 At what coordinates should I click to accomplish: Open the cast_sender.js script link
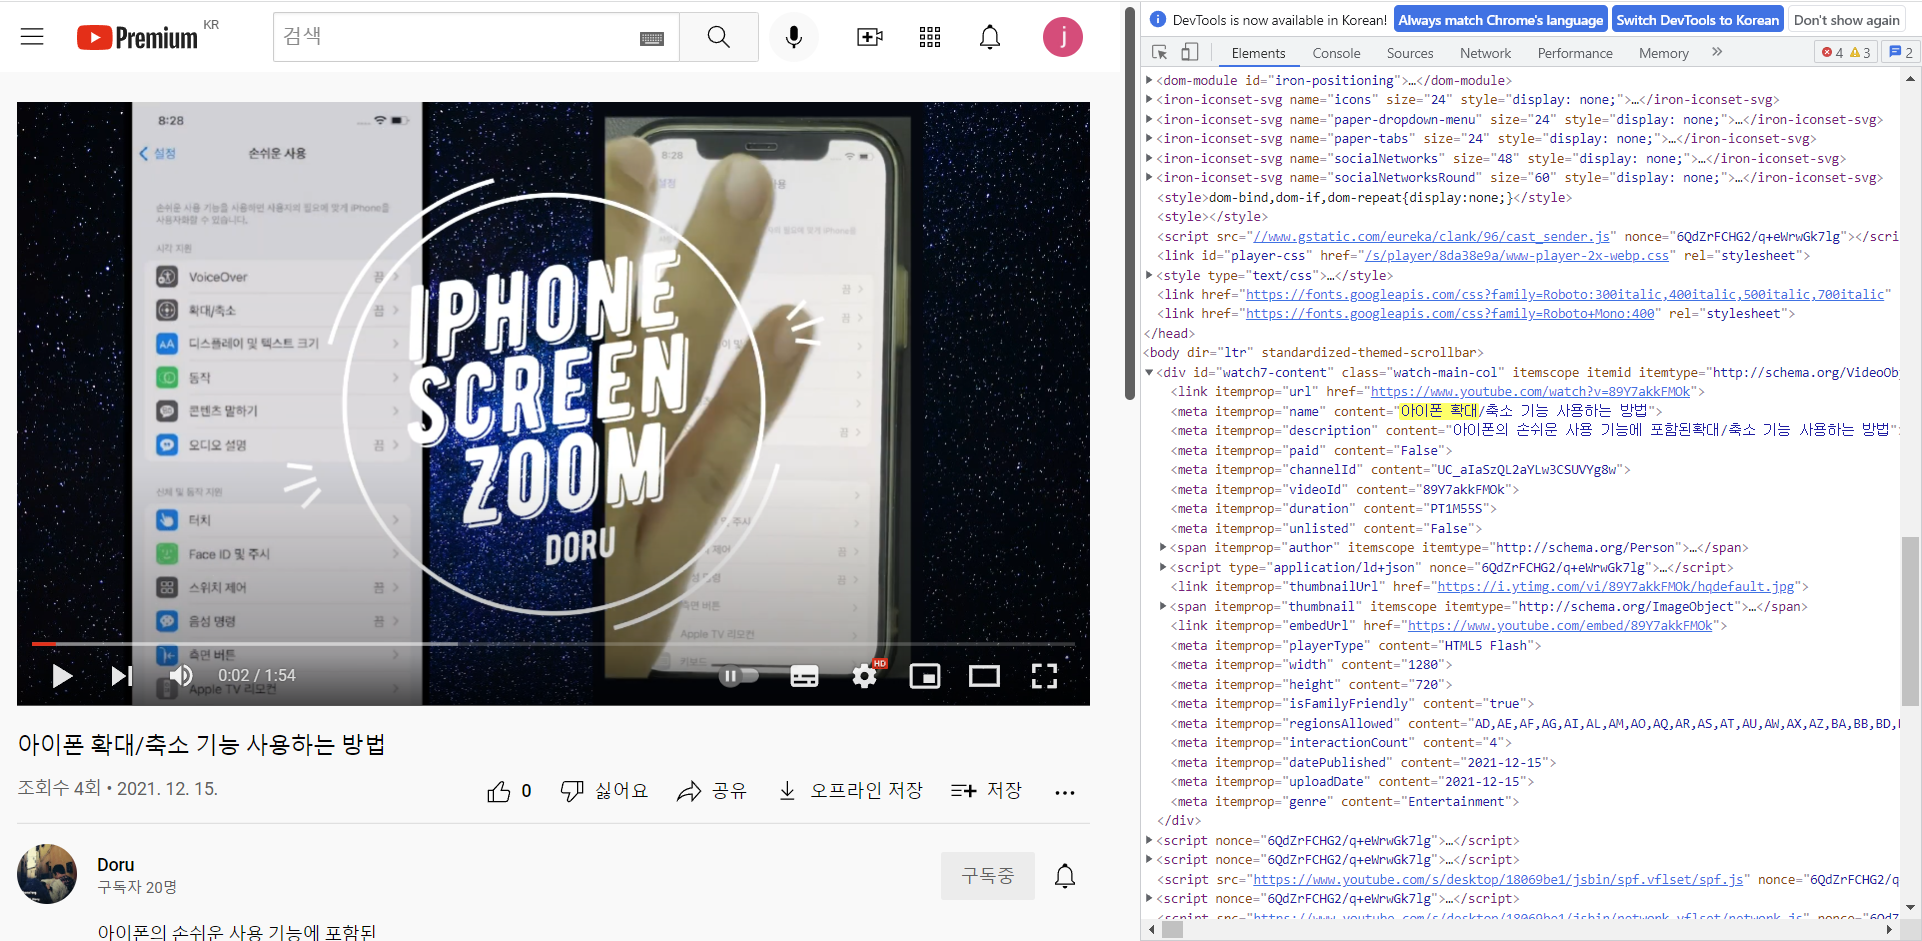(1431, 237)
